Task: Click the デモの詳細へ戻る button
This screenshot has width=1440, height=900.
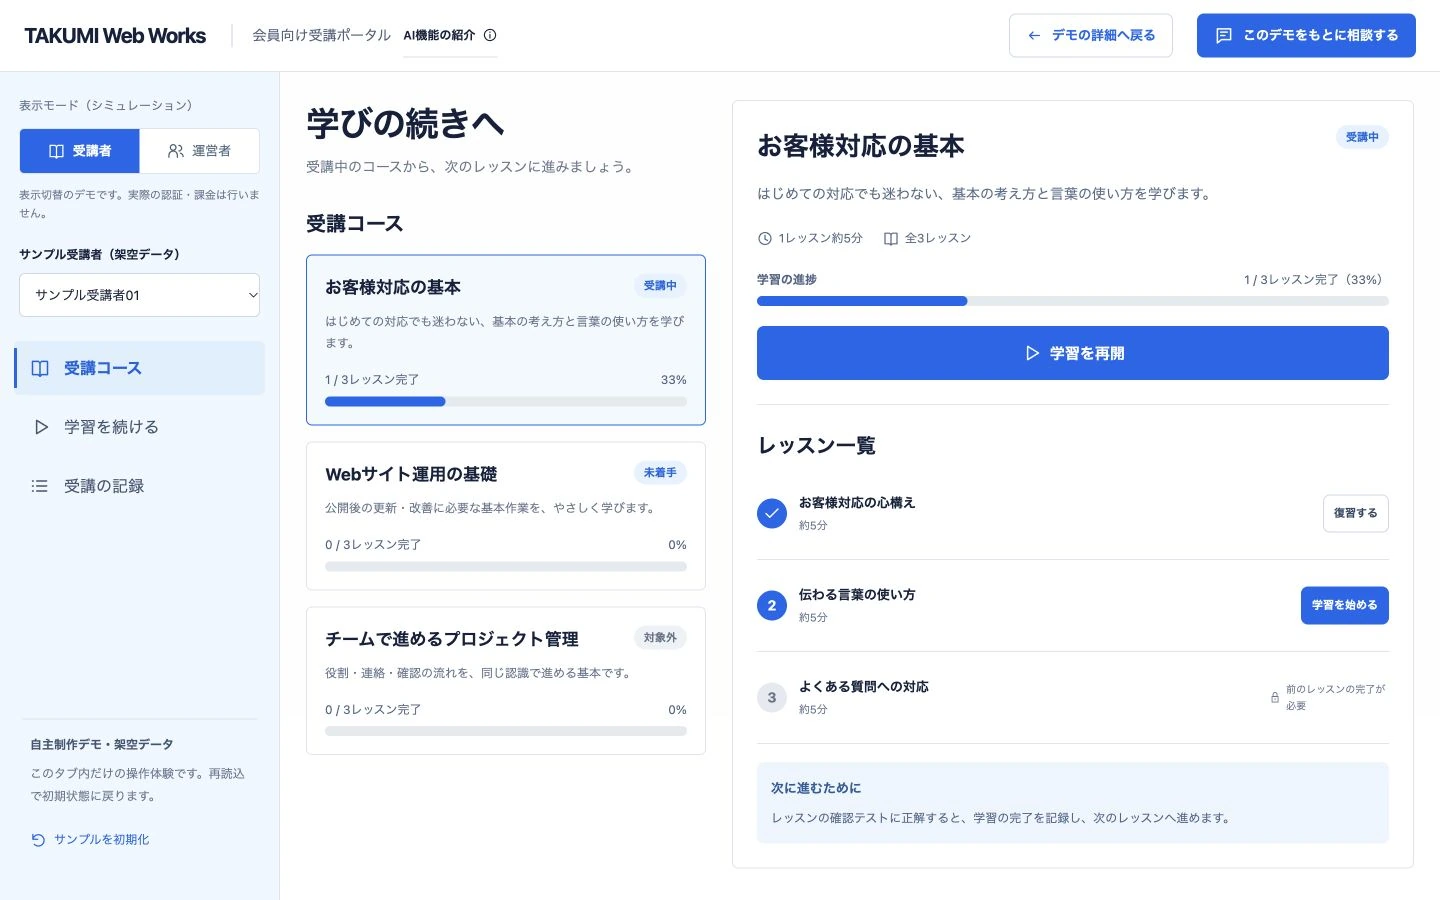Action: pyautogui.click(x=1091, y=35)
